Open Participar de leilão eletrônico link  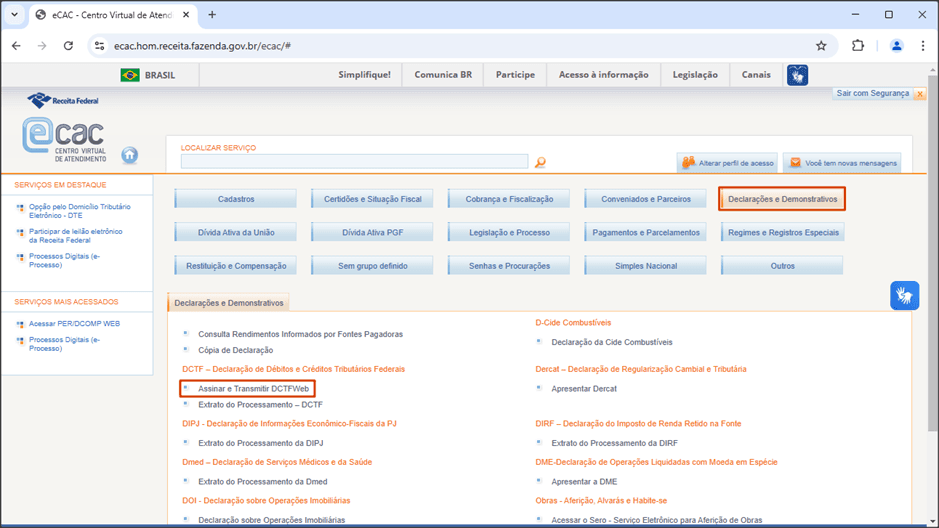75,236
